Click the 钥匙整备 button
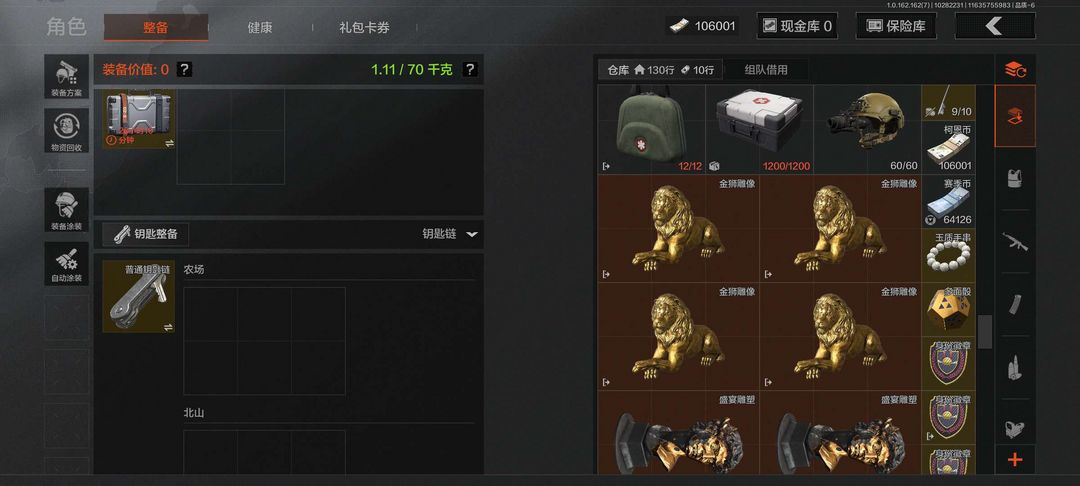This screenshot has width=1080, height=486. pyautogui.click(x=146, y=234)
